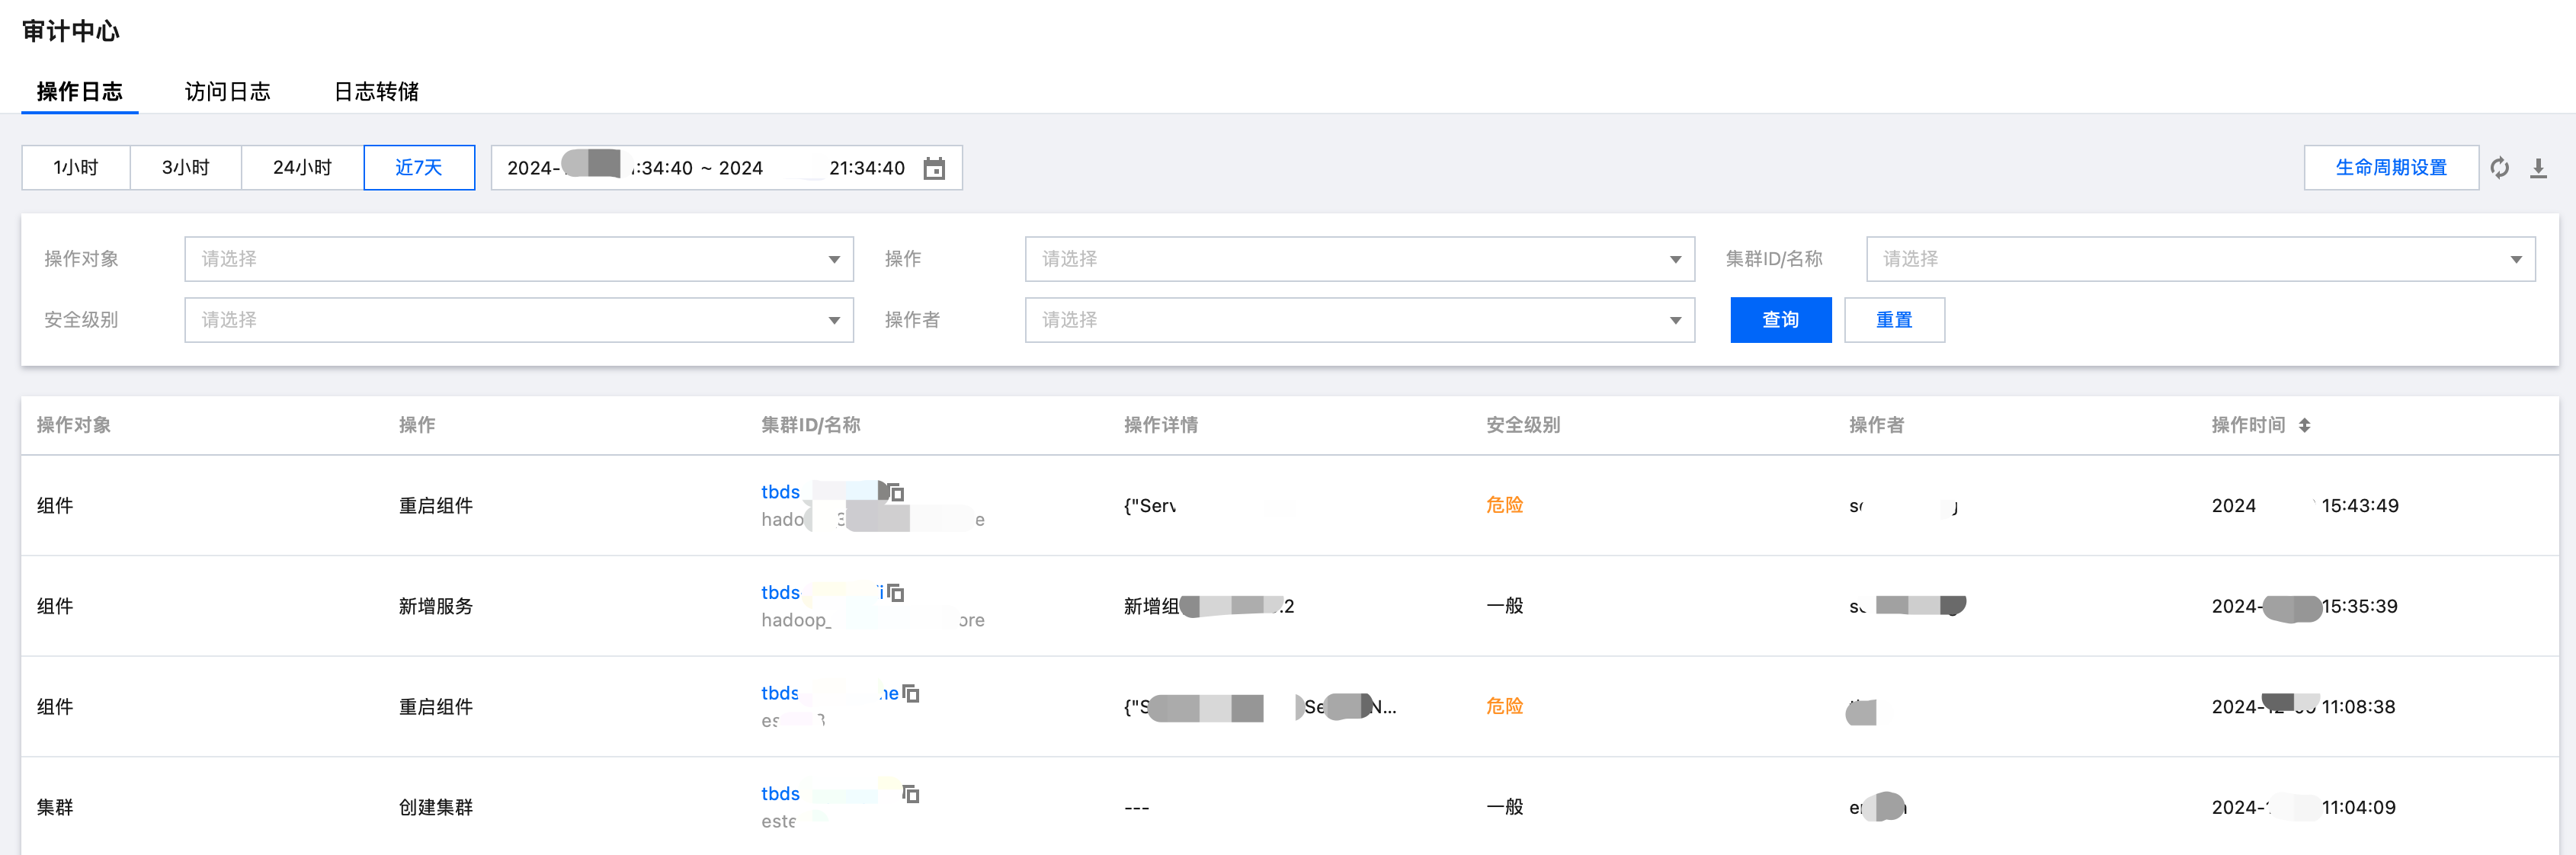The height and width of the screenshot is (855, 2576).
Task: Open the calendar date picker icon
Action: [x=934, y=168]
